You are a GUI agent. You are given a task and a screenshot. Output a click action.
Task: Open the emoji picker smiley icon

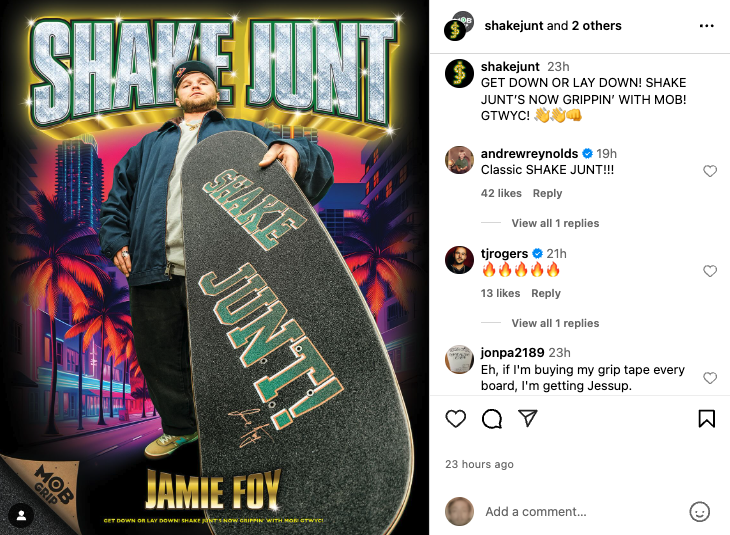(x=699, y=511)
